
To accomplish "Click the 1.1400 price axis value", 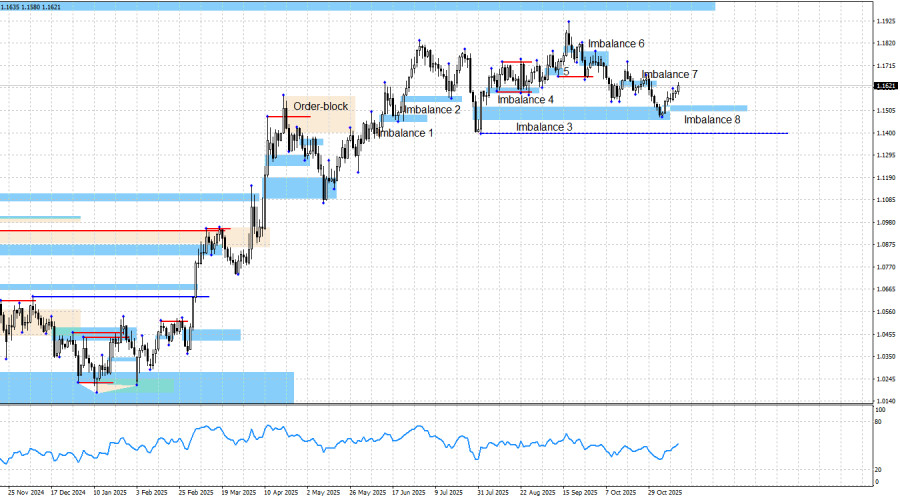I will [886, 133].
